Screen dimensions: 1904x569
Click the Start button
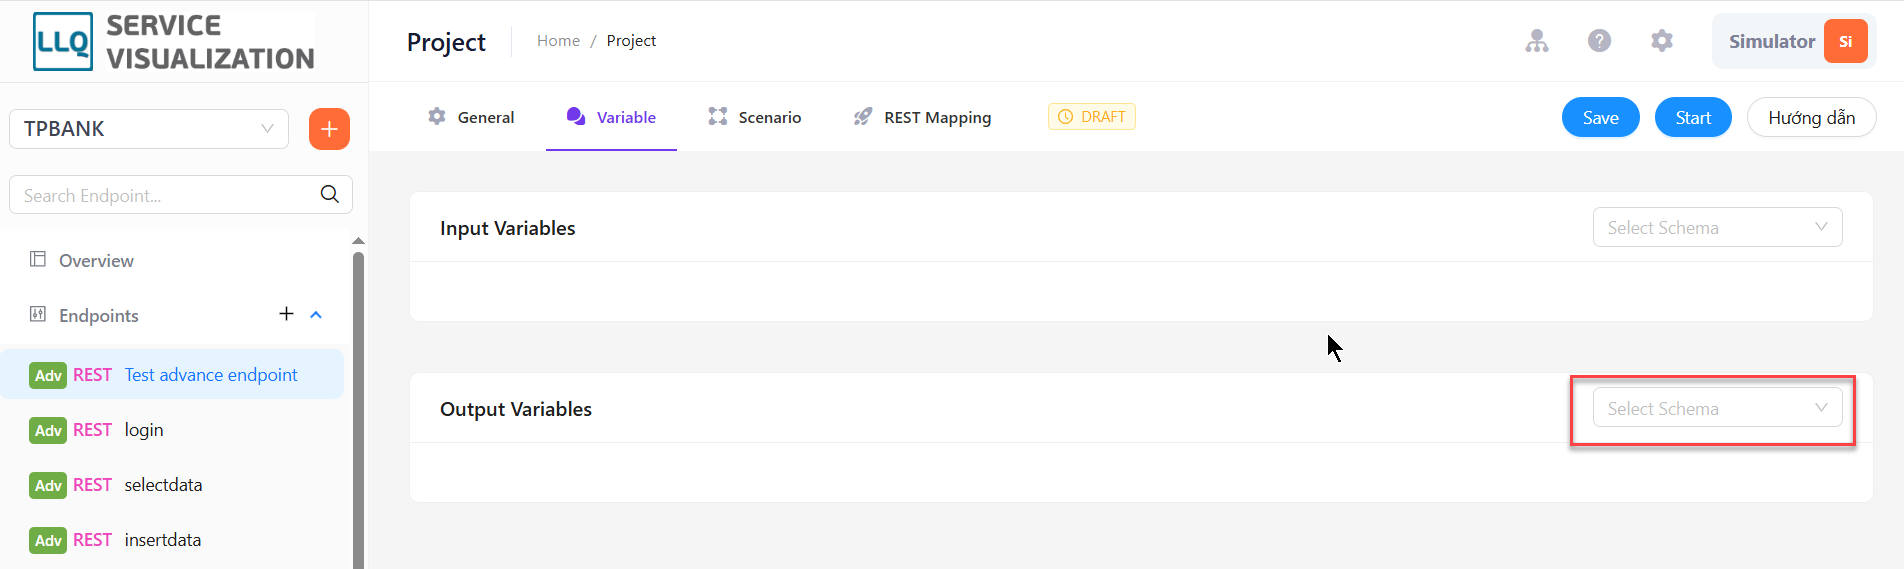point(1692,117)
